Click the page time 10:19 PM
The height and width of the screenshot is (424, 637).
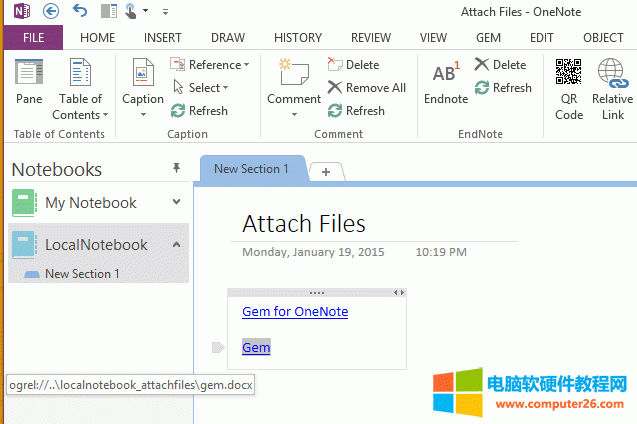click(441, 252)
